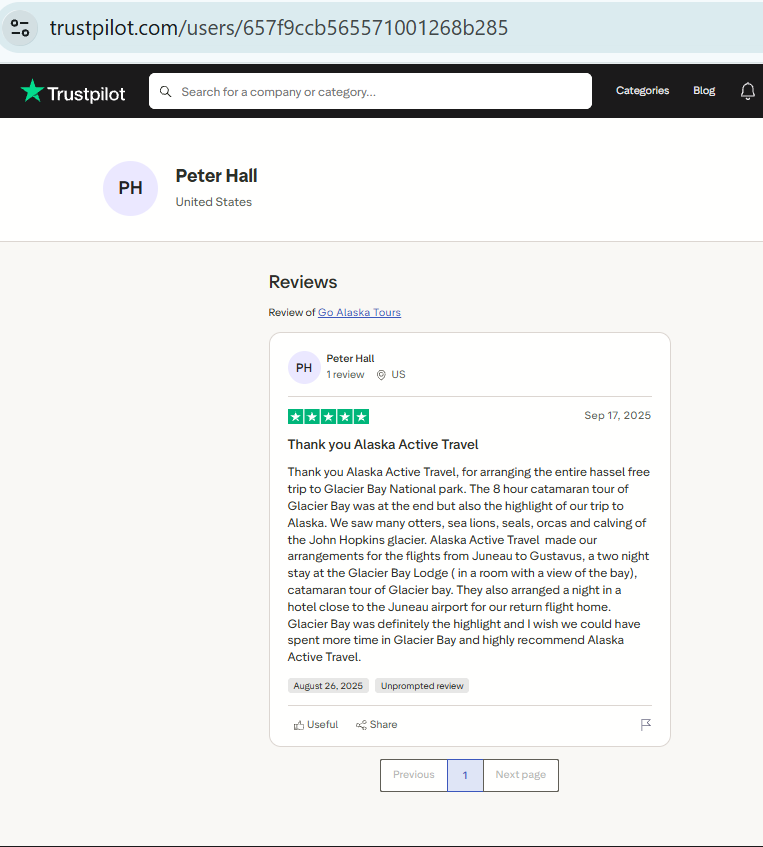Click the United States location text
The height and width of the screenshot is (847, 763).
pyautogui.click(x=213, y=202)
